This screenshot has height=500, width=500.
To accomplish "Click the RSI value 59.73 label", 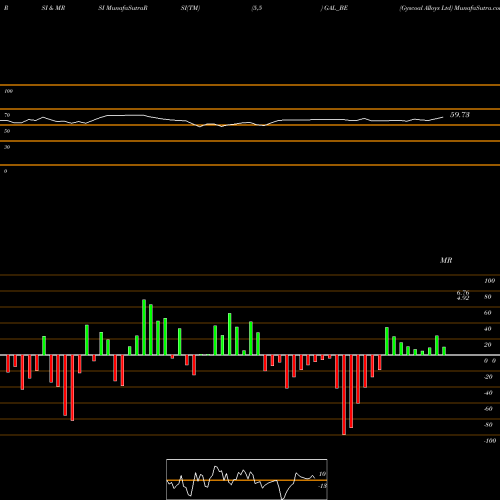I will pyautogui.click(x=460, y=115).
